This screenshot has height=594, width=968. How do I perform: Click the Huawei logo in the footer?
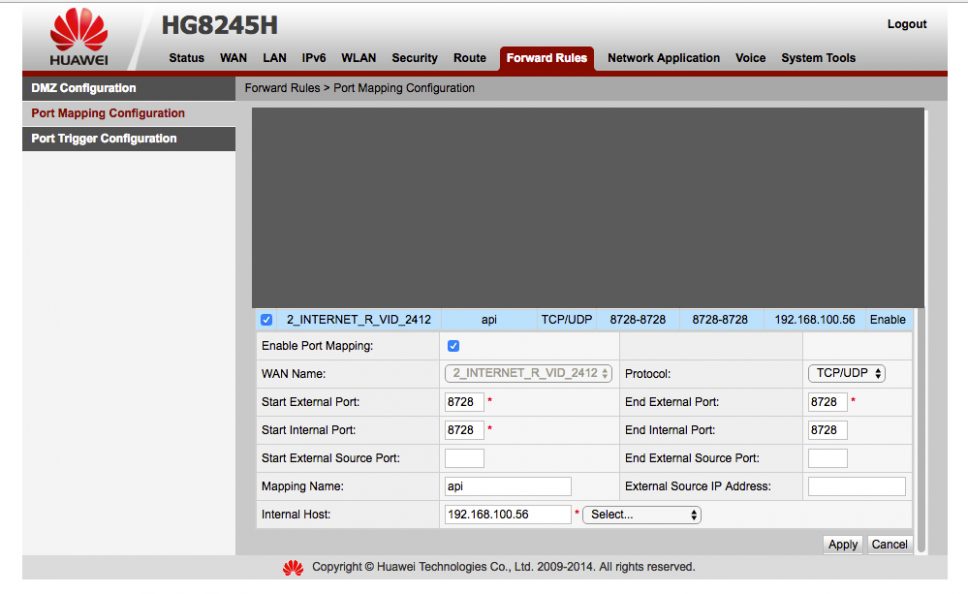click(291, 566)
